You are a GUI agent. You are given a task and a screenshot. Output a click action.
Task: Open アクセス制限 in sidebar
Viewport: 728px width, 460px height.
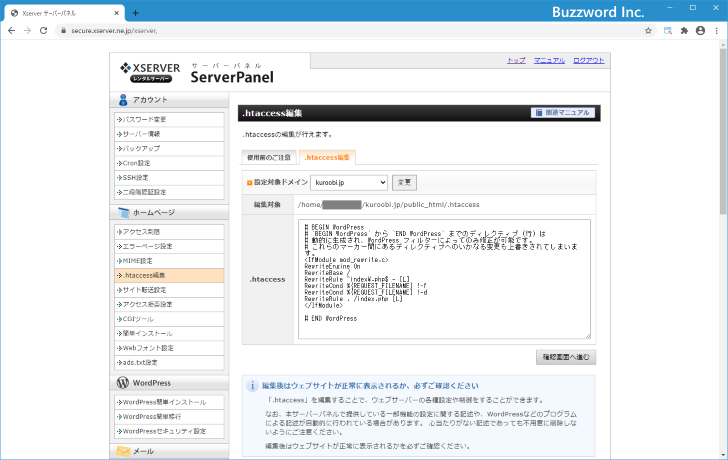[x=169, y=232]
